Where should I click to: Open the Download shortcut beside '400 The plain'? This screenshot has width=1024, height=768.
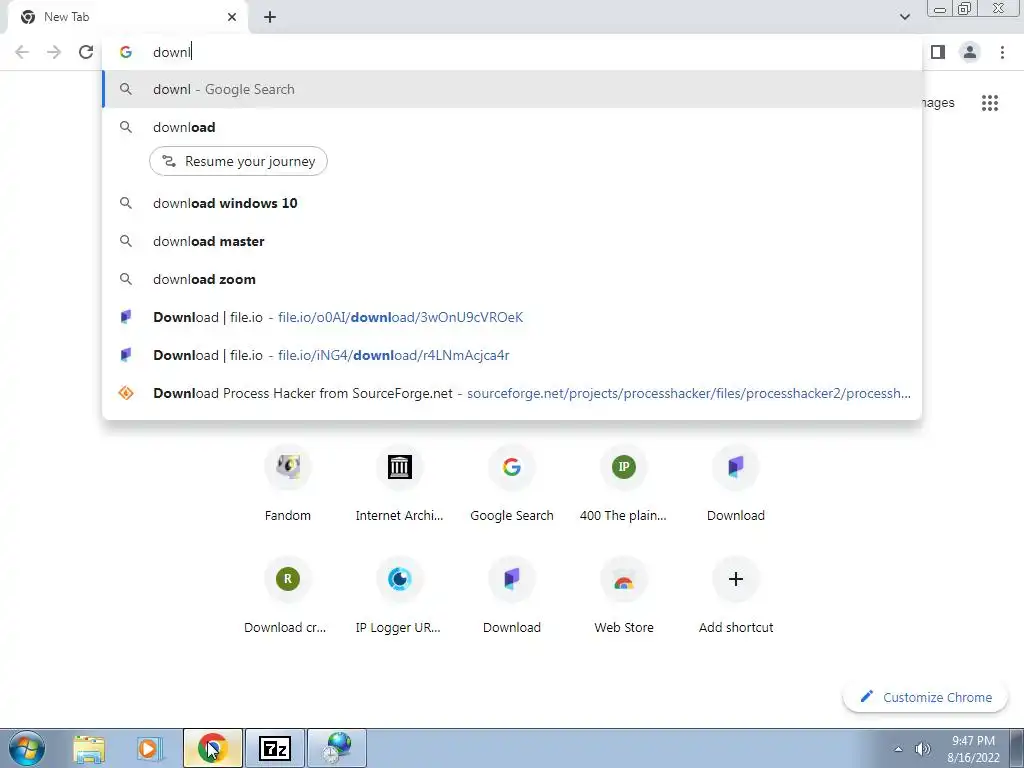point(736,483)
